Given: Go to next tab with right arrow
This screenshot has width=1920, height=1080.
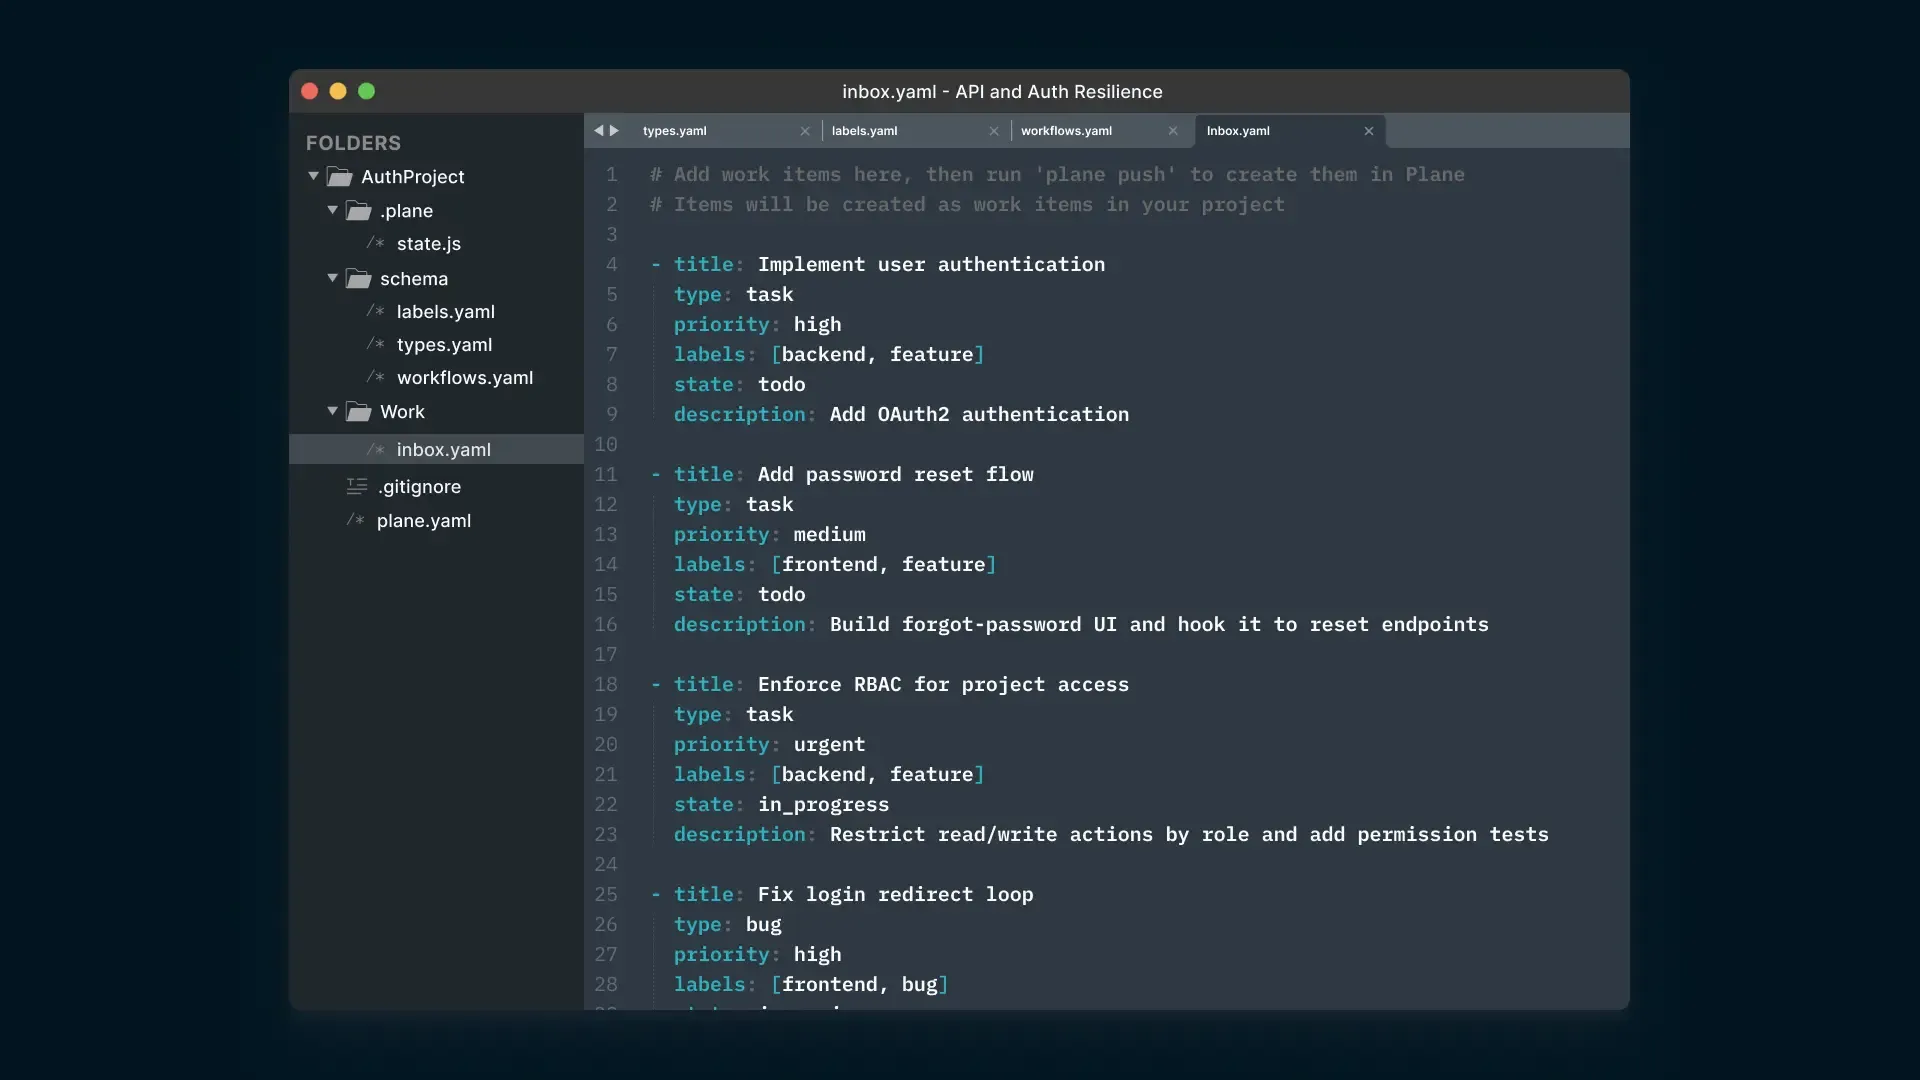Looking at the screenshot, I should pyautogui.click(x=614, y=130).
